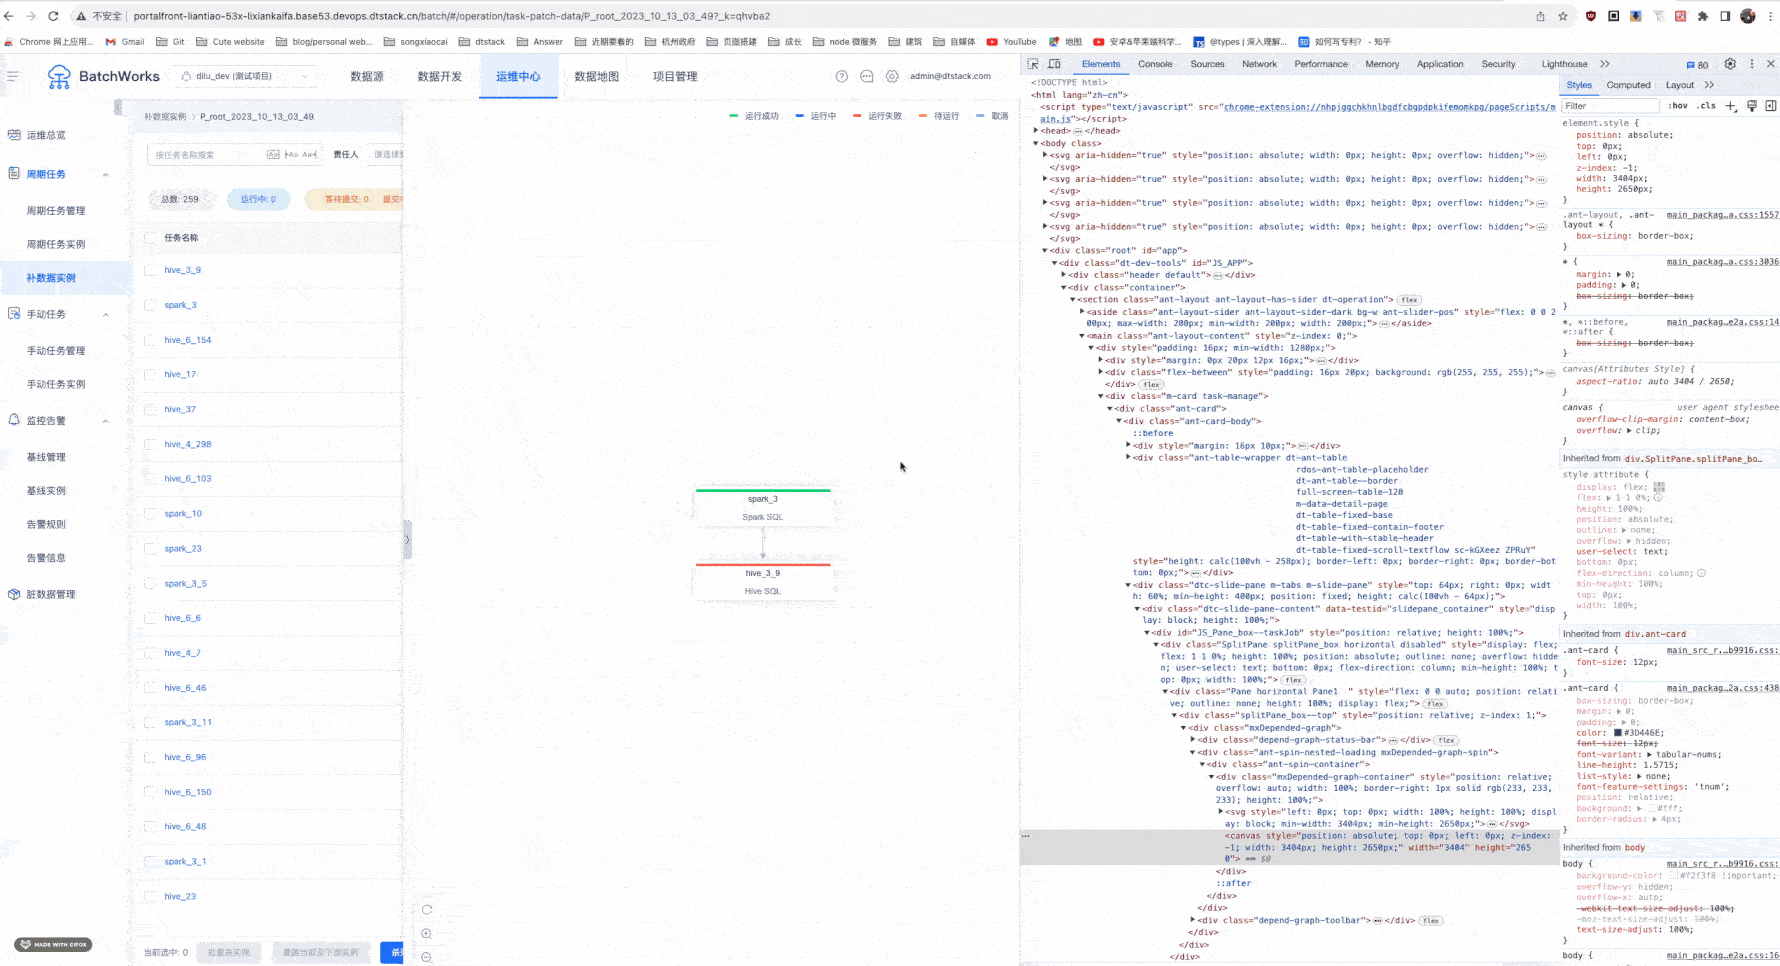Collapse the 周期任务 sidebar group
Screen dimensions: 1780x966
click(106, 175)
